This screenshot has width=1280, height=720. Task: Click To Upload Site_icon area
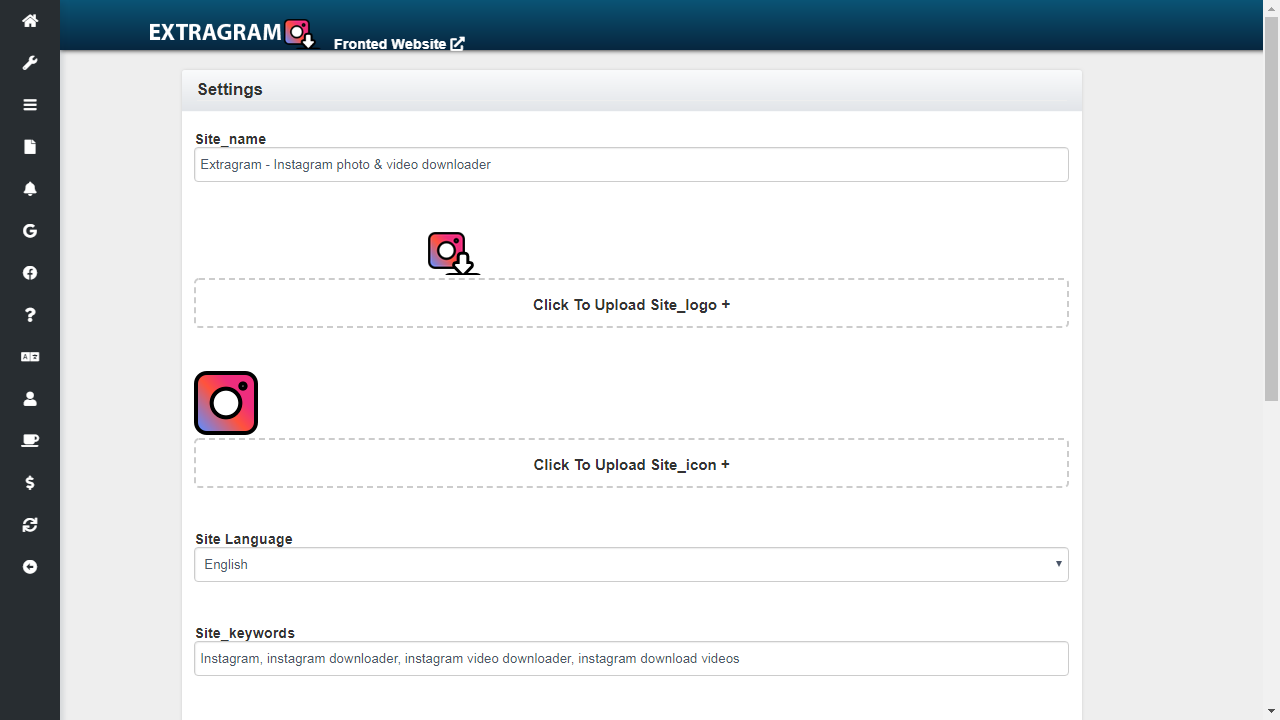coord(631,463)
